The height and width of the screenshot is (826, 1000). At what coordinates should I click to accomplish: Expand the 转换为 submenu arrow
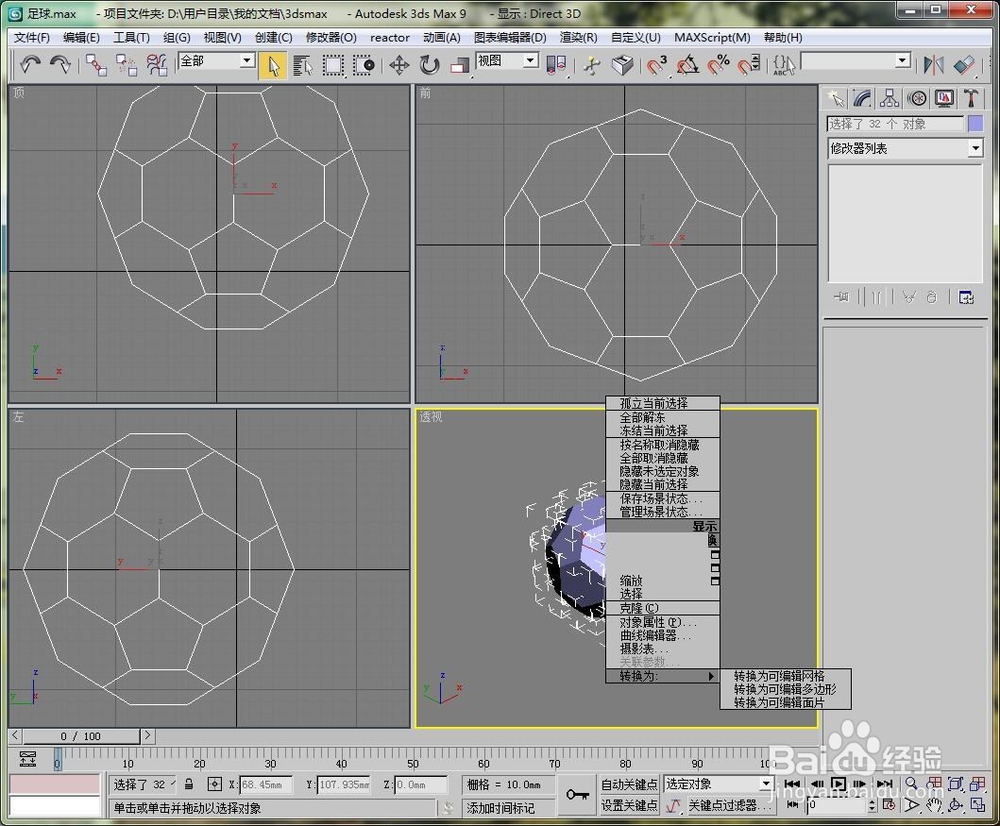tap(711, 676)
